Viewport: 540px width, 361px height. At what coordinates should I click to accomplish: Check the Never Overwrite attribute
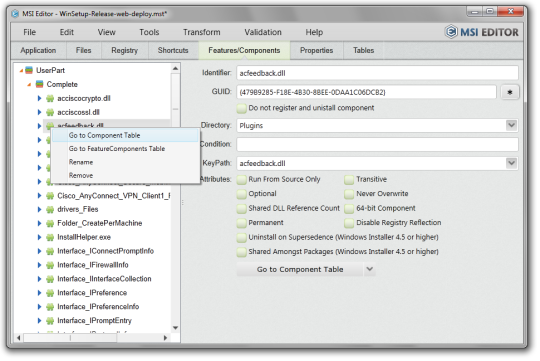click(349, 194)
